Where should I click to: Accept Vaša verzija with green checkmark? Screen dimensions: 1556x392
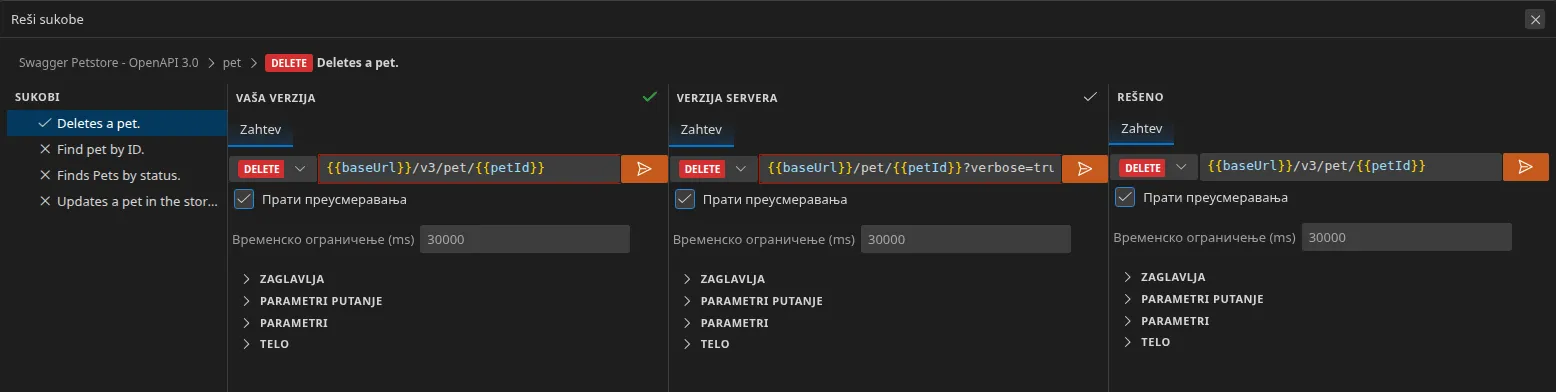coord(650,97)
